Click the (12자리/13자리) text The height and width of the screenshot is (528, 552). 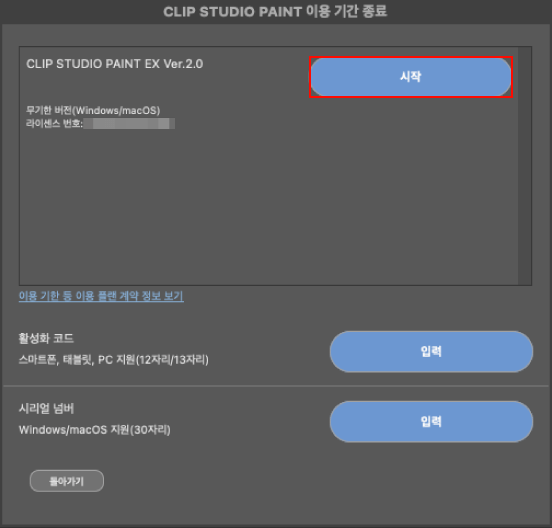(172, 360)
